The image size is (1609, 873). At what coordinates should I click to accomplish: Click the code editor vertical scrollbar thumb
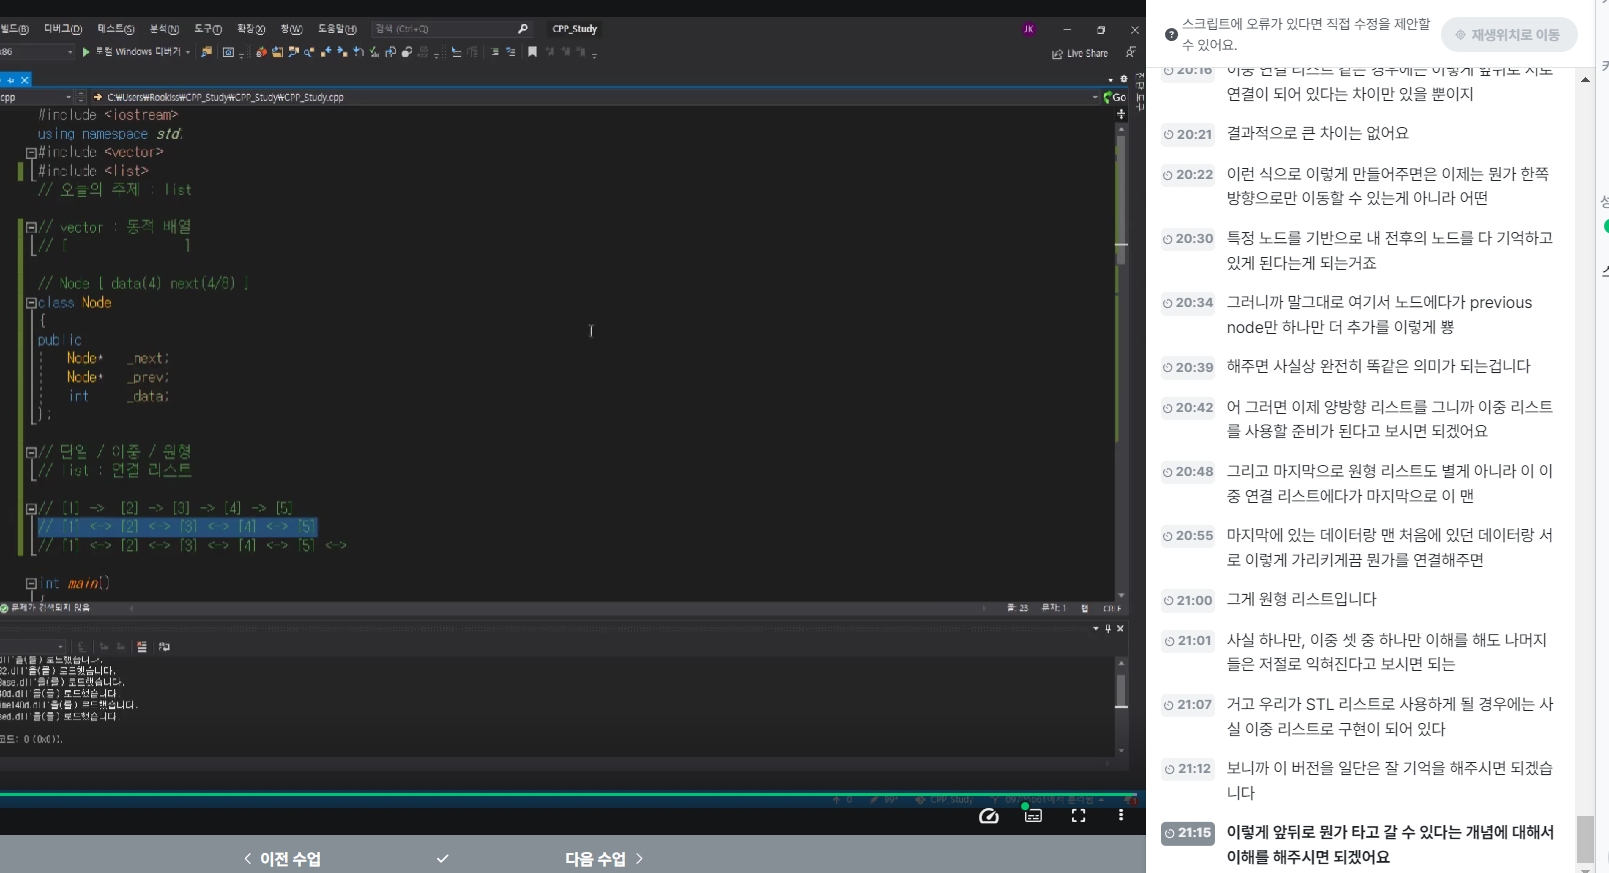point(1120,200)
